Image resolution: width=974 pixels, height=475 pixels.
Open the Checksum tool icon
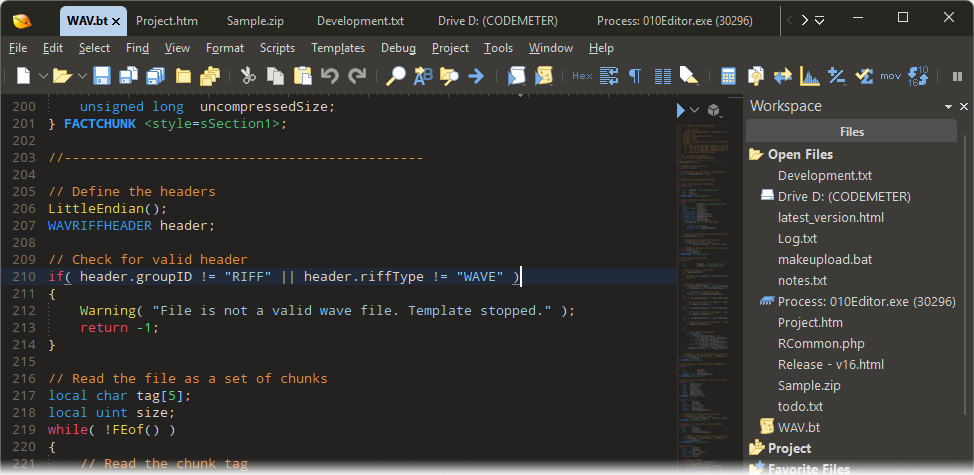(x=864, y=76)
